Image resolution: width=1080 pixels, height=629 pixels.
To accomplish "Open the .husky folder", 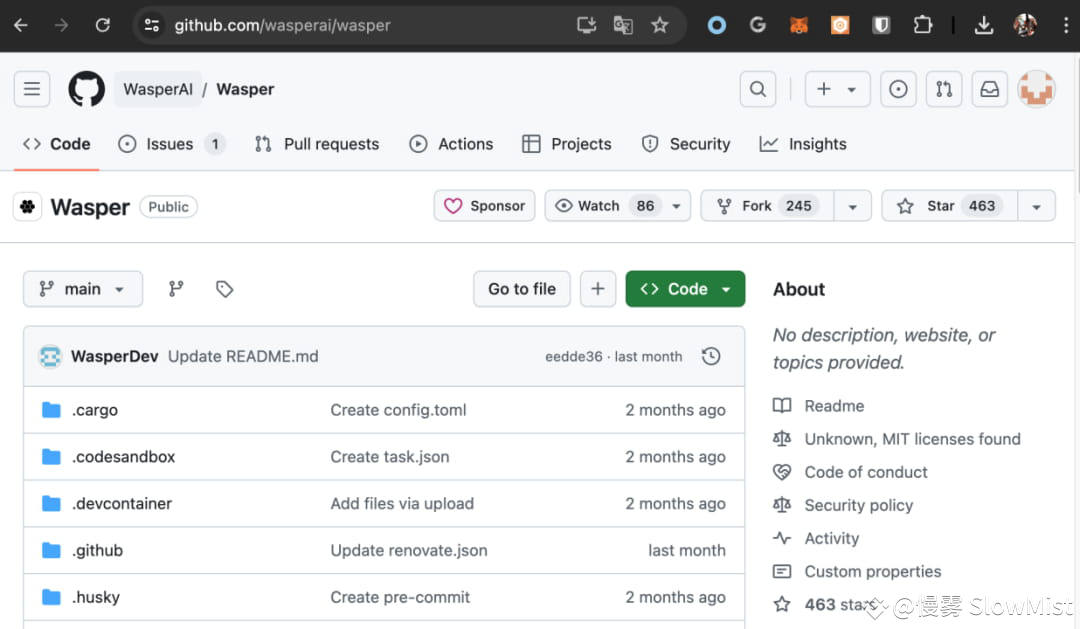I will (96, 597).
